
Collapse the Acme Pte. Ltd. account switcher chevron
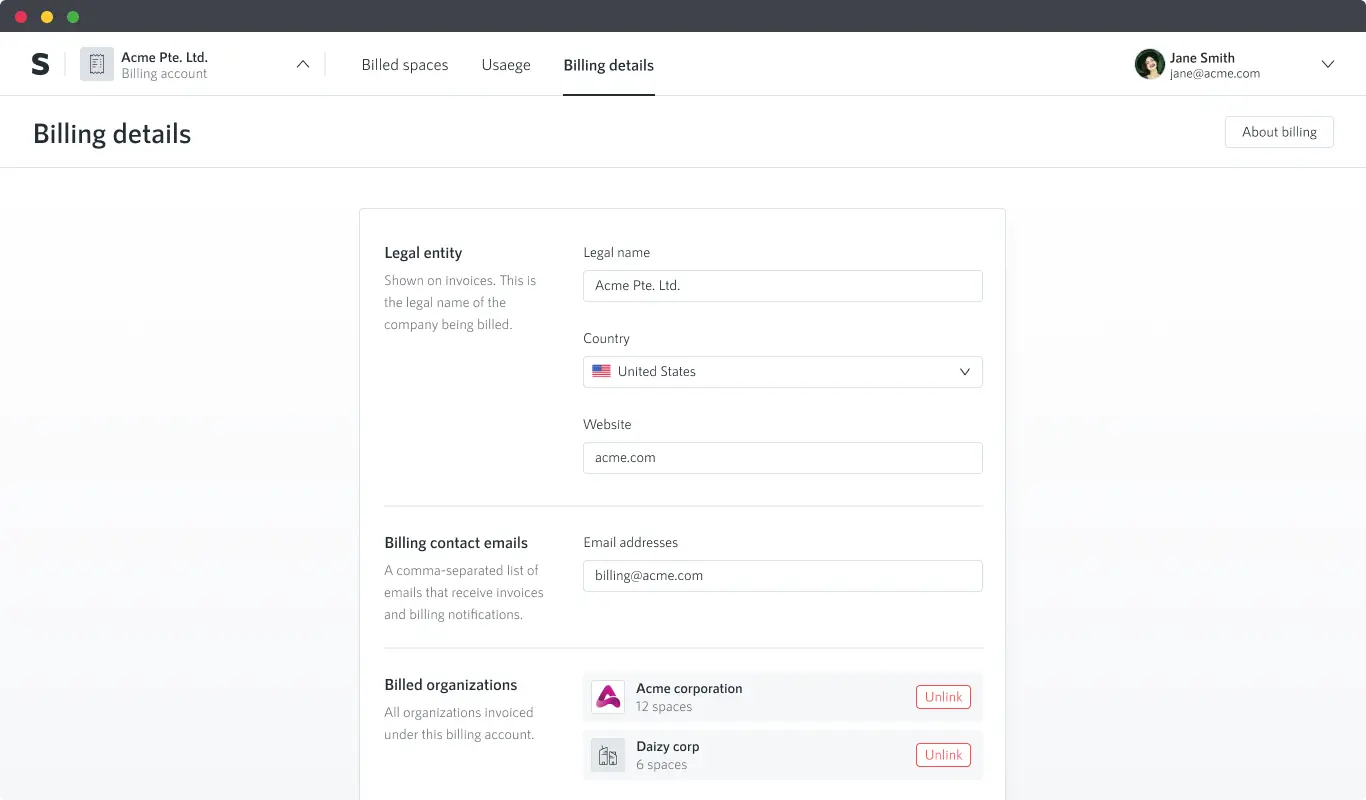303,64
